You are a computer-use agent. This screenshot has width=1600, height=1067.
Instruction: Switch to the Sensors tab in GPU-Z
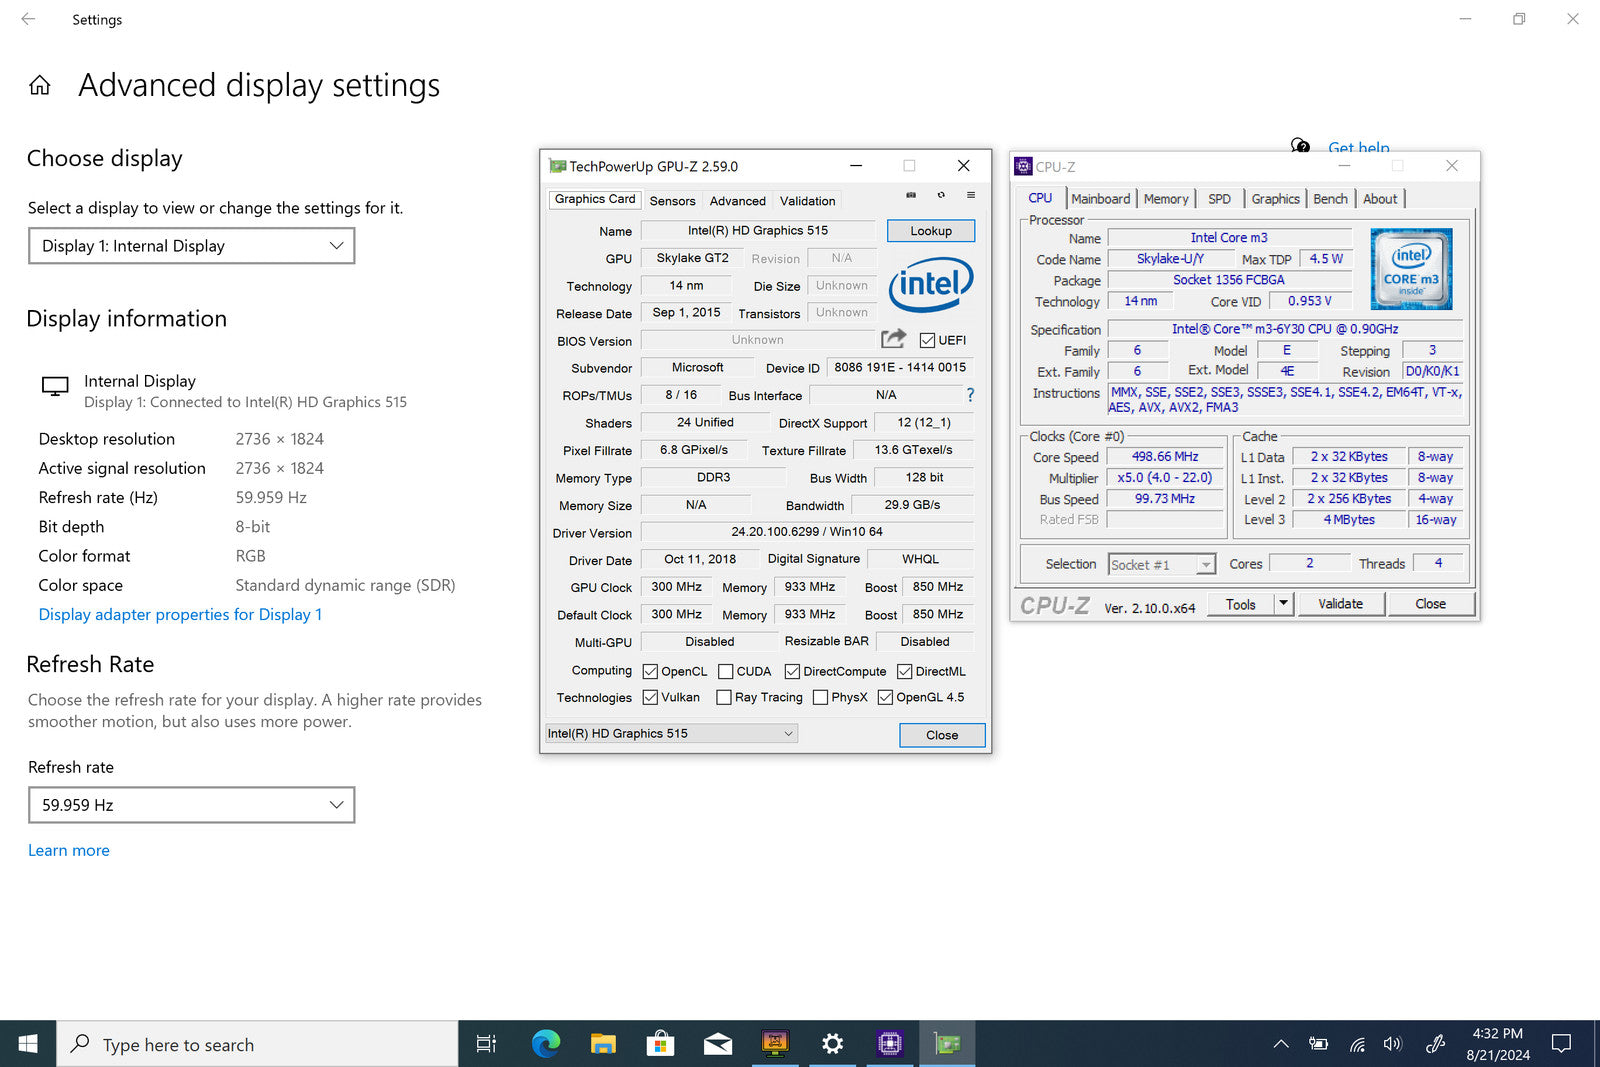[672, 201]
